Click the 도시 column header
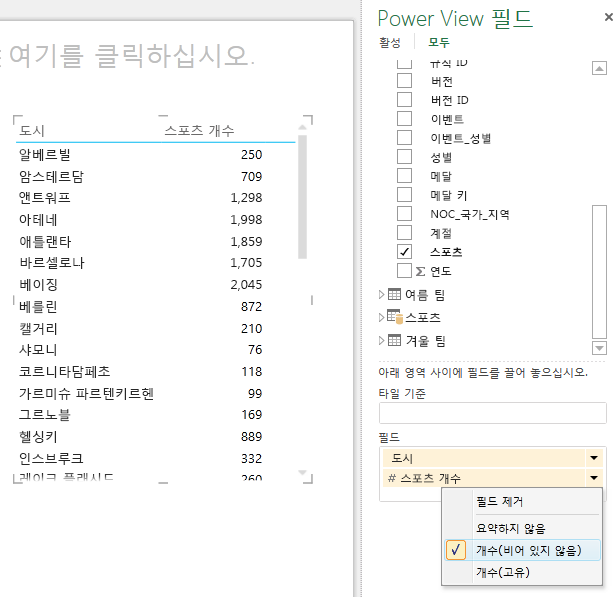Image resolution: width=615 pixels, height=597 pixels. [32, 131]
